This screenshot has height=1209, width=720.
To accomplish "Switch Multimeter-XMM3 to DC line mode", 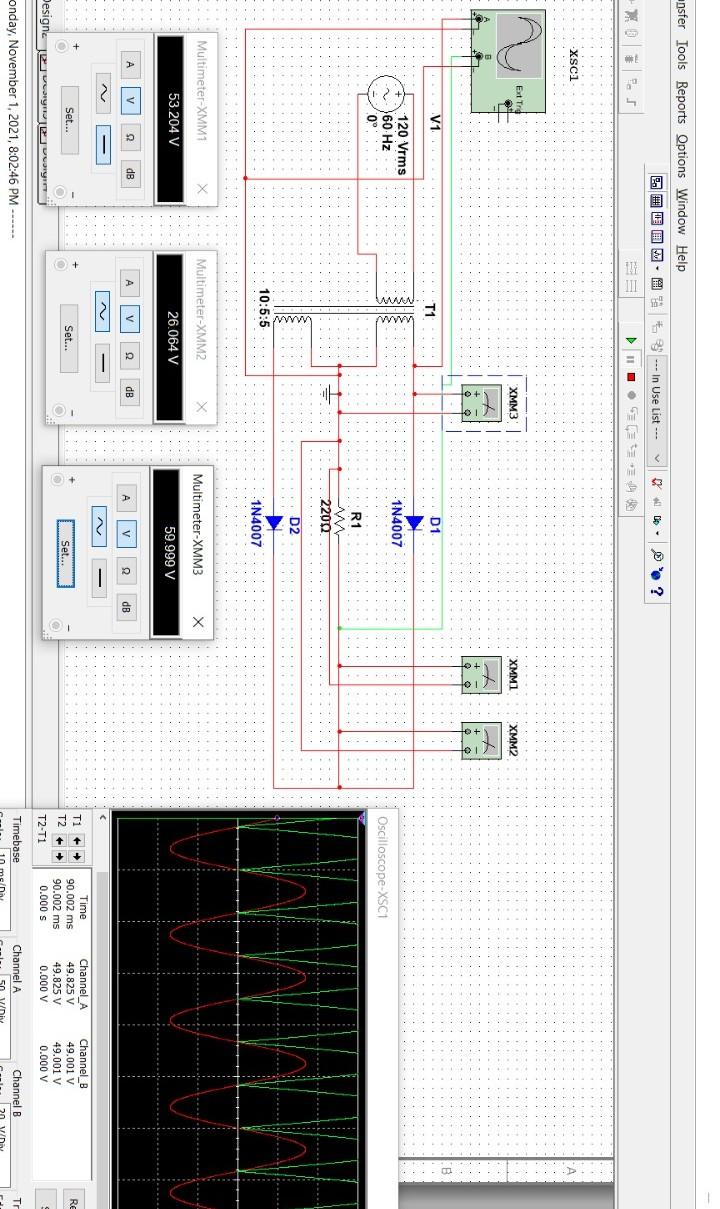I will pos(99,579).
